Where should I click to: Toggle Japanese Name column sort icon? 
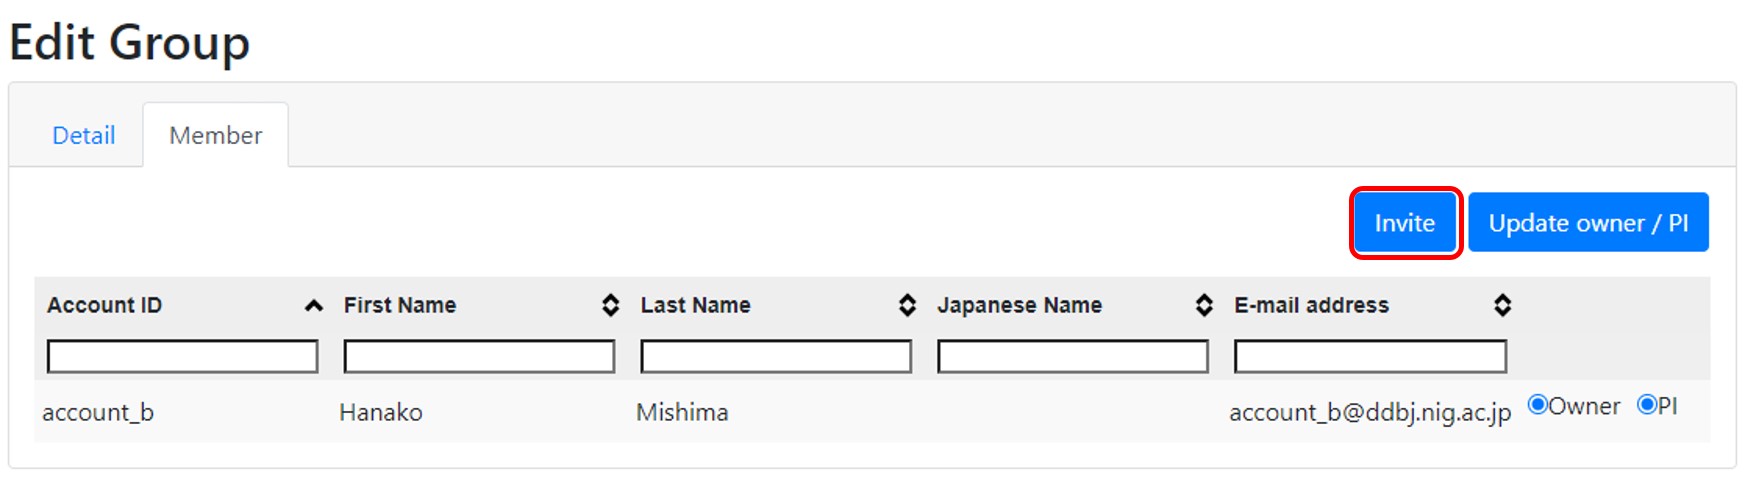[x=1204, y=305]
